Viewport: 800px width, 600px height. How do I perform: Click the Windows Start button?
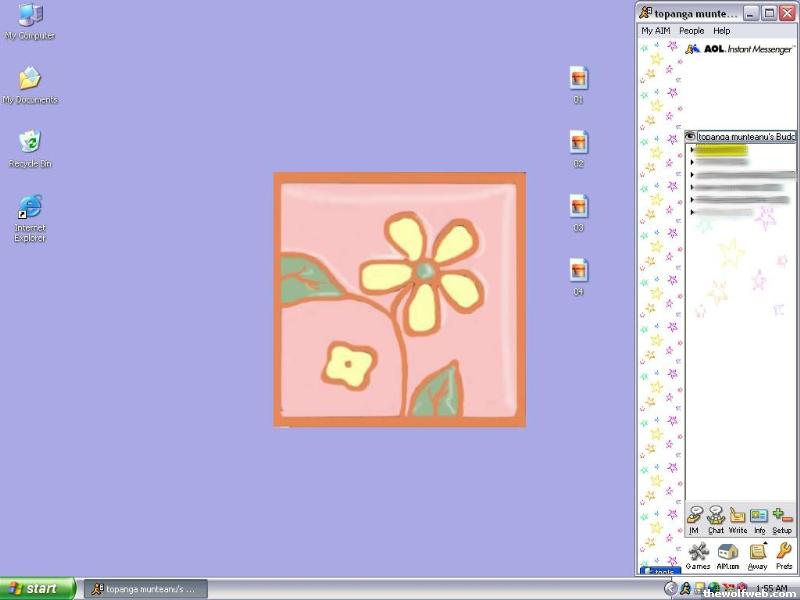[x=37, y=589]
